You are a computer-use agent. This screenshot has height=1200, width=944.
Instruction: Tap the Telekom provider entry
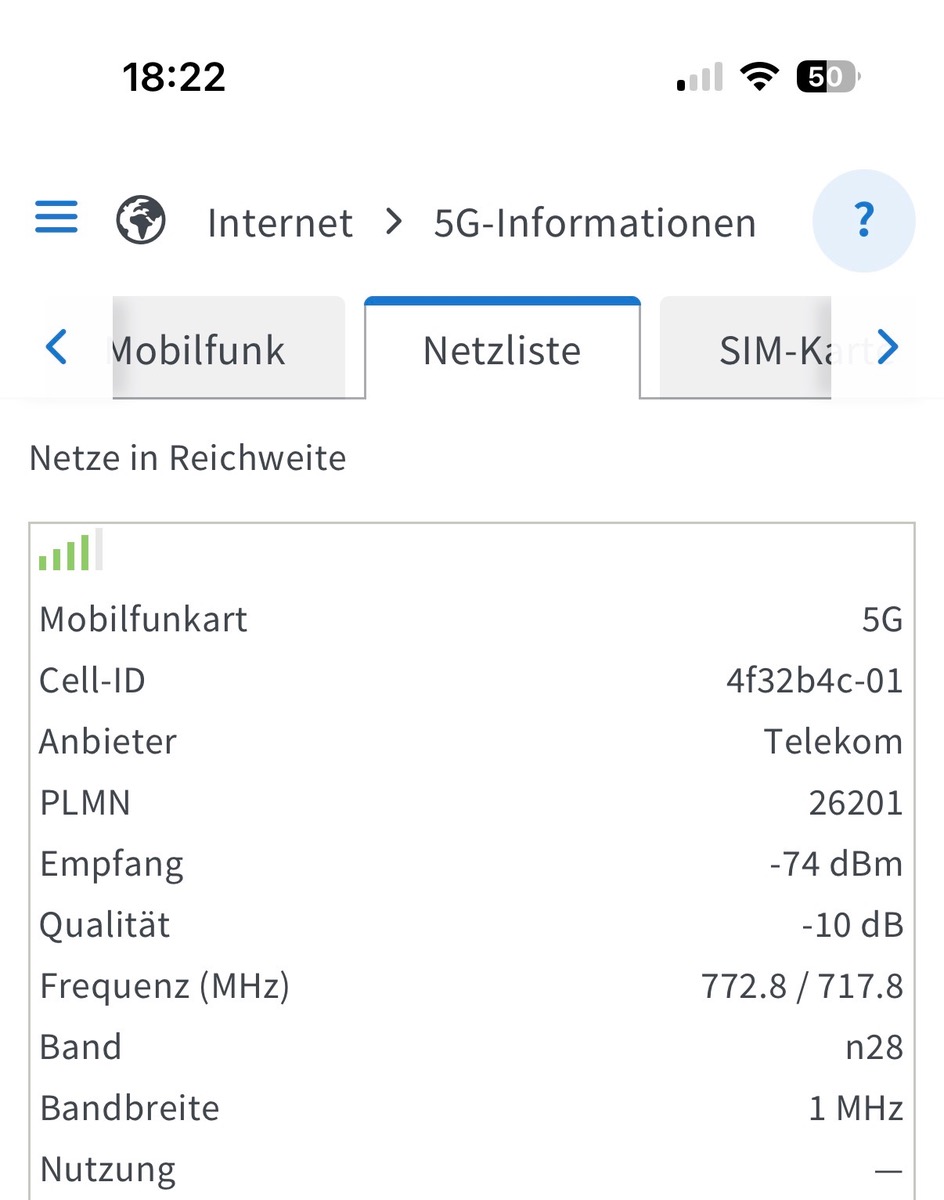[833, 742]
